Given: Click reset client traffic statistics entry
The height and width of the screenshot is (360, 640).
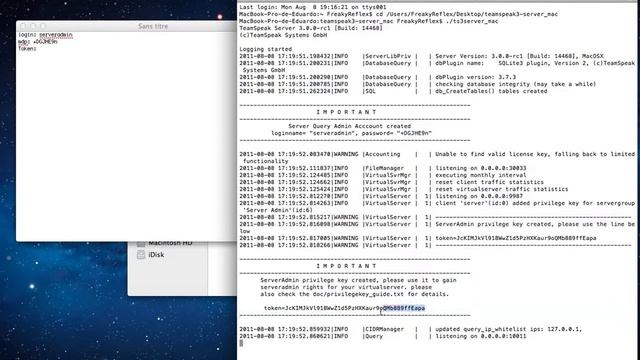Looking at the screenshot, I should click(489, 182).
